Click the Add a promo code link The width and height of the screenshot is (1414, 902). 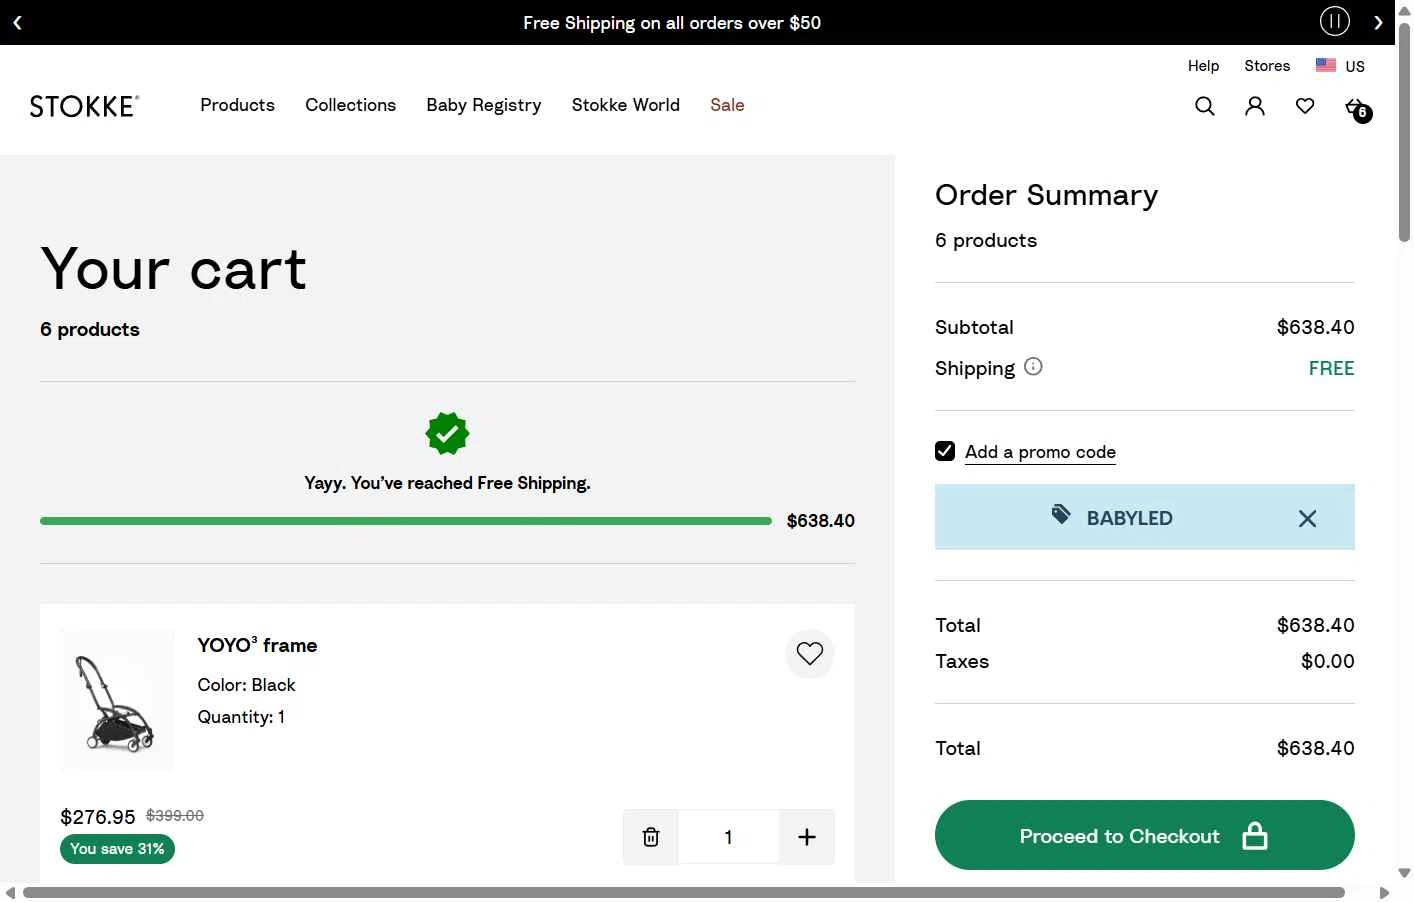(1040, 452)
